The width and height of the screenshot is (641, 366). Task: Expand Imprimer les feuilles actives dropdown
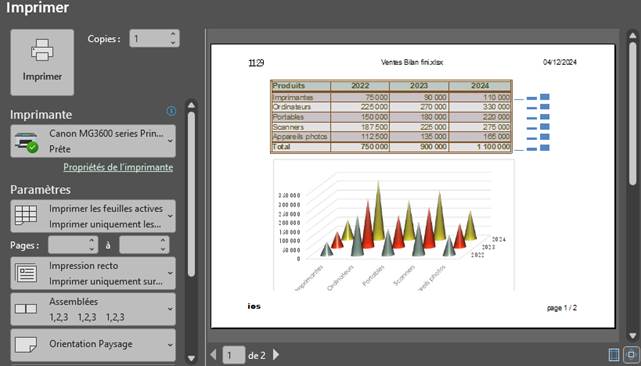[x=93, y=216]
